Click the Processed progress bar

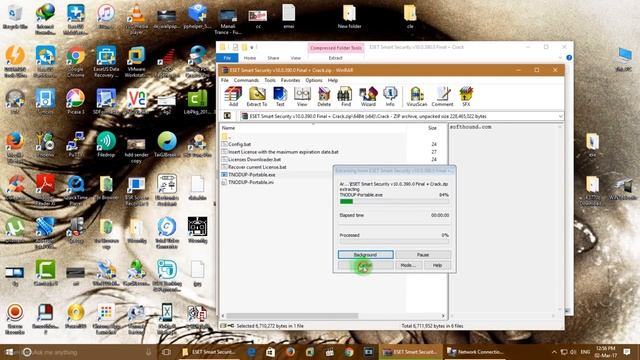click(394, 242)
